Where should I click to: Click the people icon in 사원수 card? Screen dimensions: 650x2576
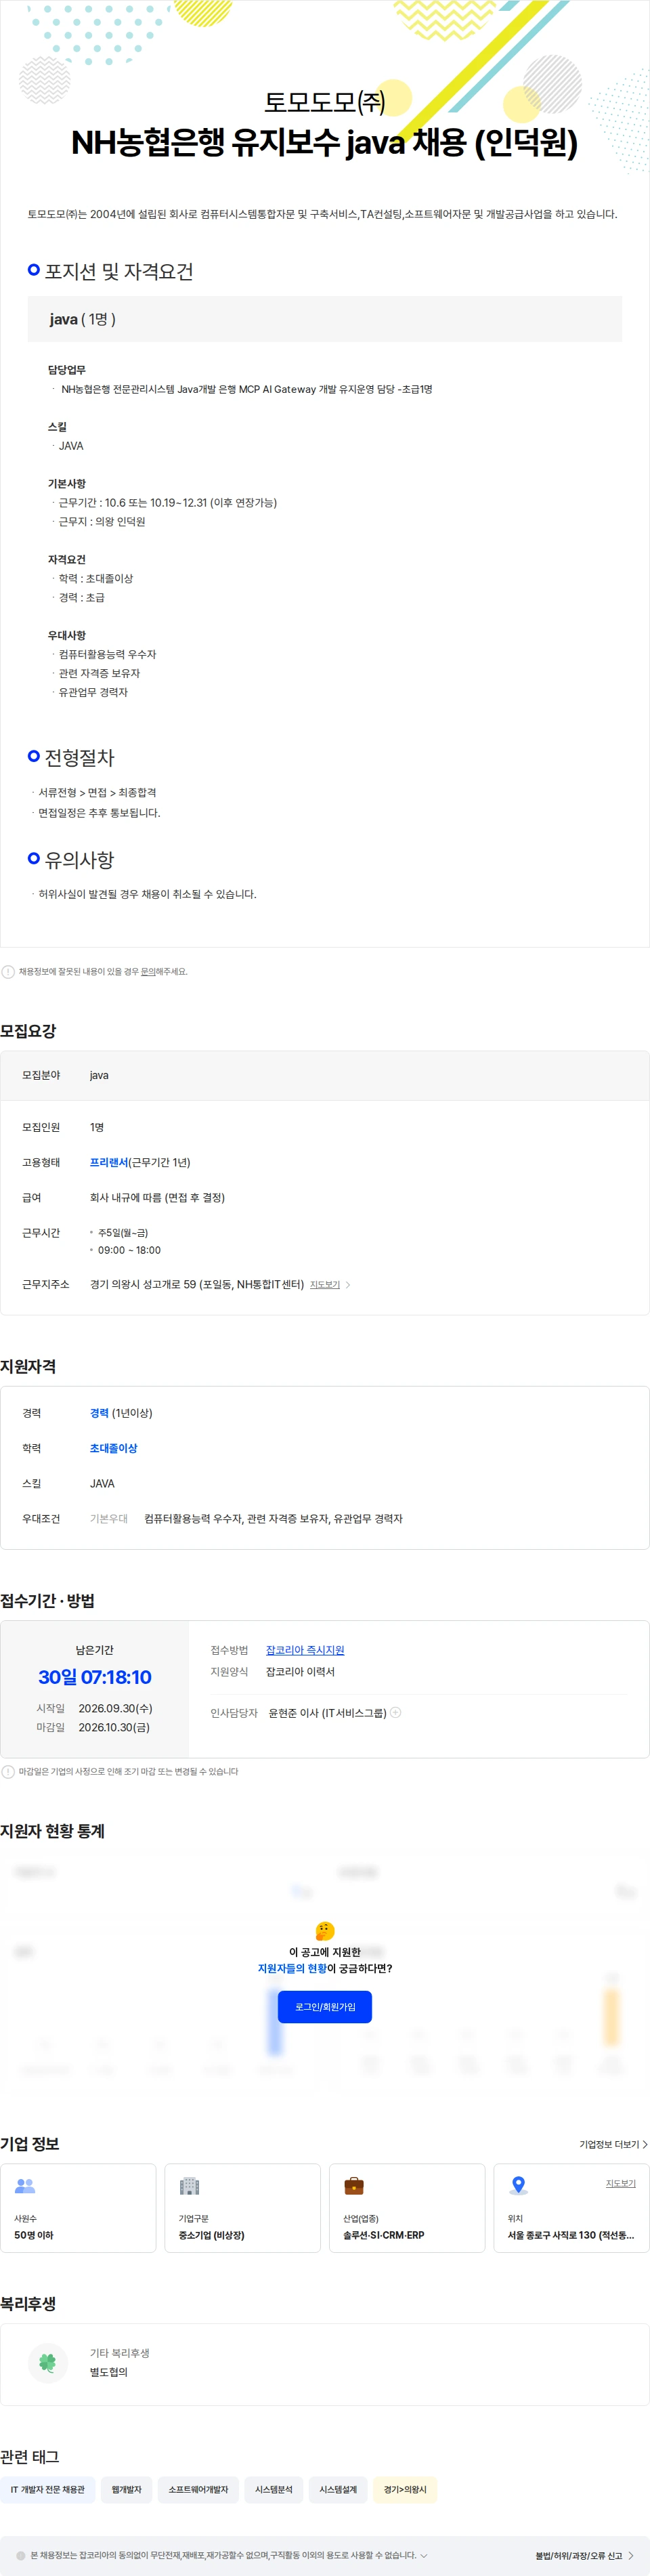click(x=25, y=2186)
